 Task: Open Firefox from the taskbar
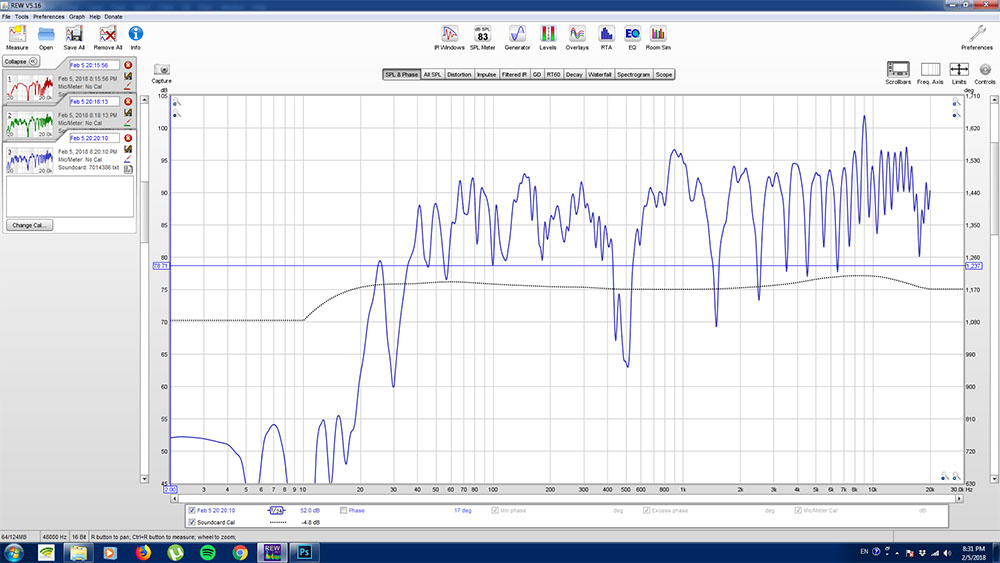click(143, 552)
